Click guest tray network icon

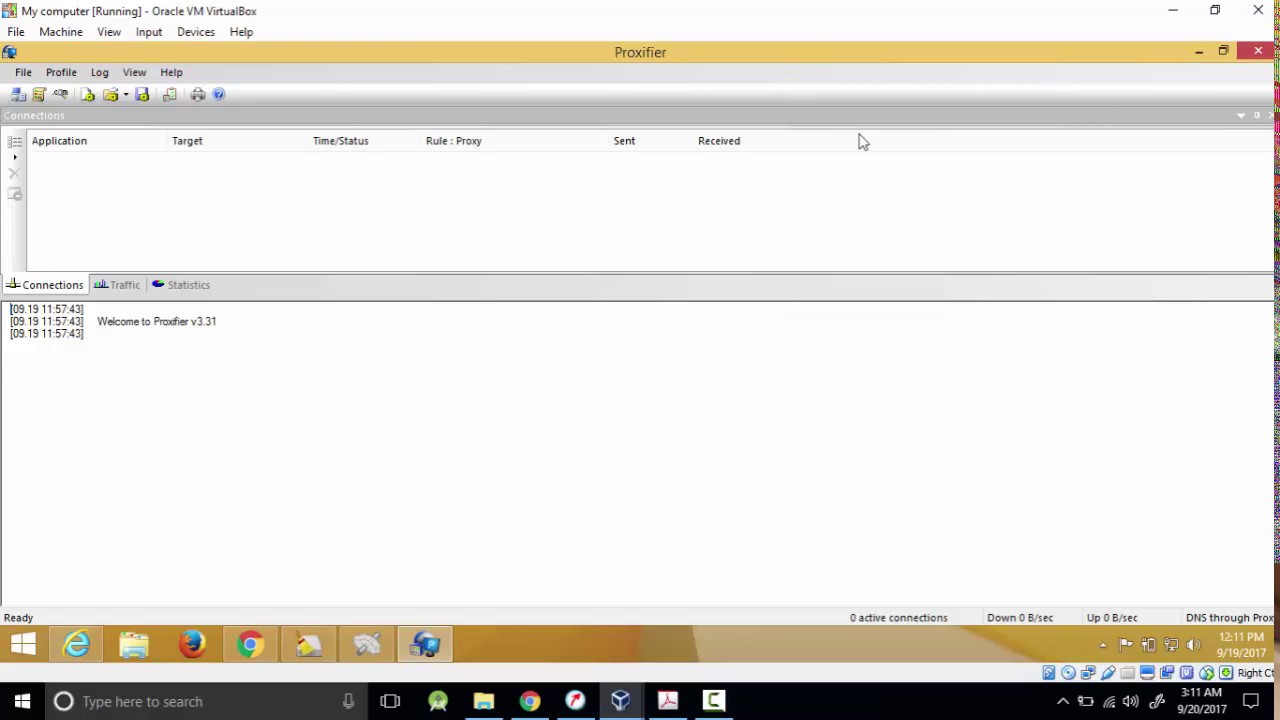(x=1171, y=645)
